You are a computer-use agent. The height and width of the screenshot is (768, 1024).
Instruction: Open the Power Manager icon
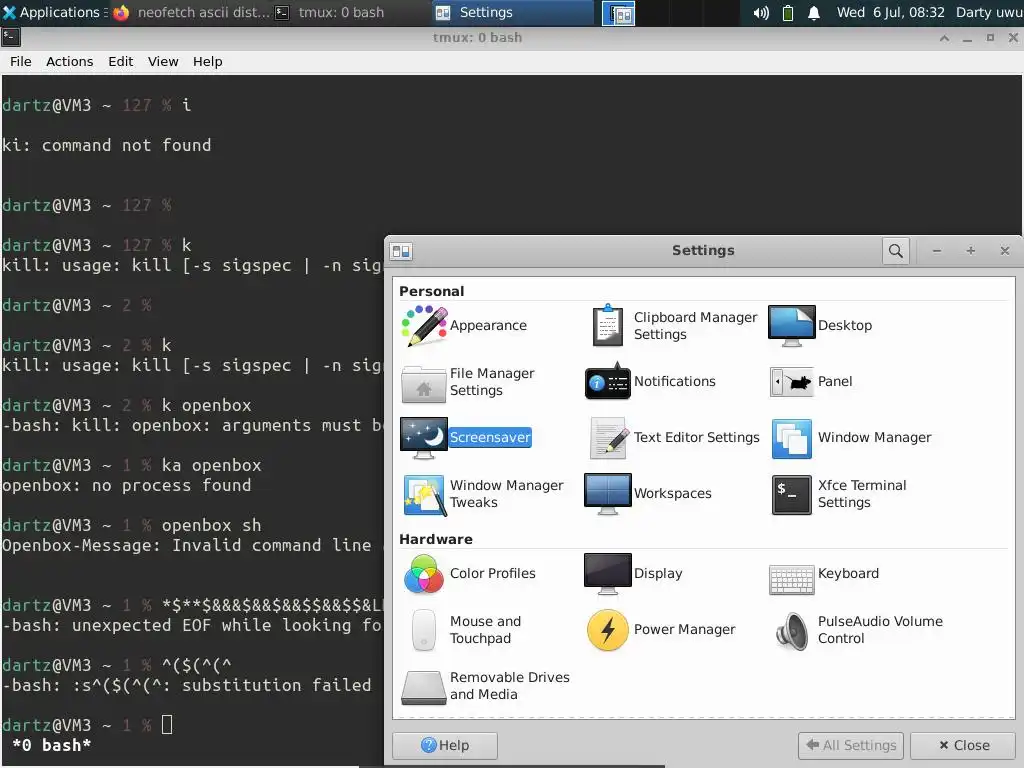[608, 630]
